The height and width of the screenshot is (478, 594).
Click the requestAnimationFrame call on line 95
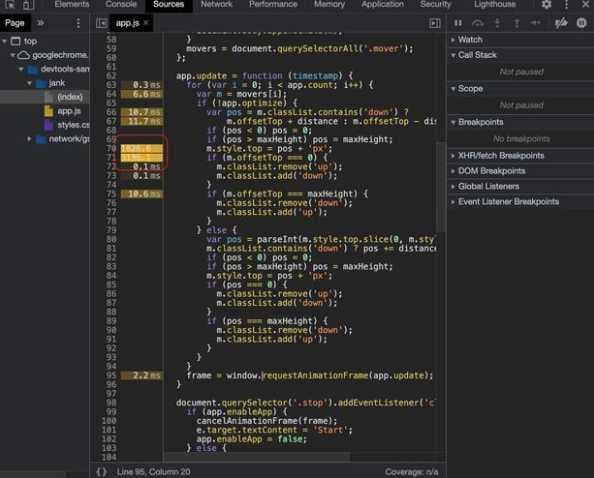(315, 375)
